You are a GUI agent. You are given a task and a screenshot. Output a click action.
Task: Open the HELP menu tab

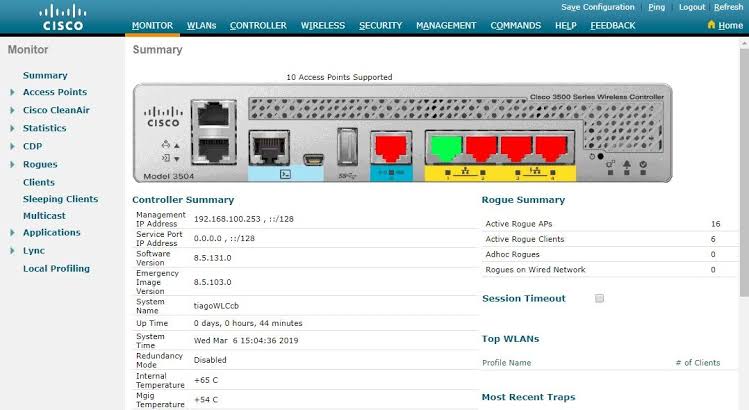[x=566, y=25]
